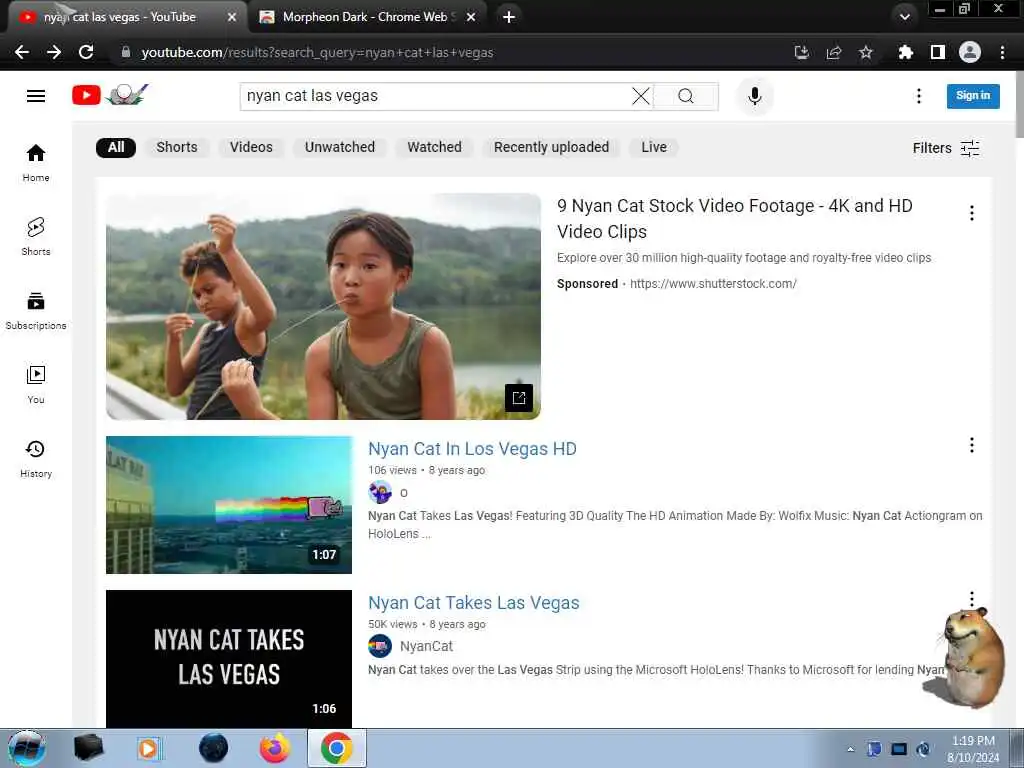Open the rainbow Nyan Cat video thumbnail
Viewport: 1024px width, 768px height.
(229, 505)
